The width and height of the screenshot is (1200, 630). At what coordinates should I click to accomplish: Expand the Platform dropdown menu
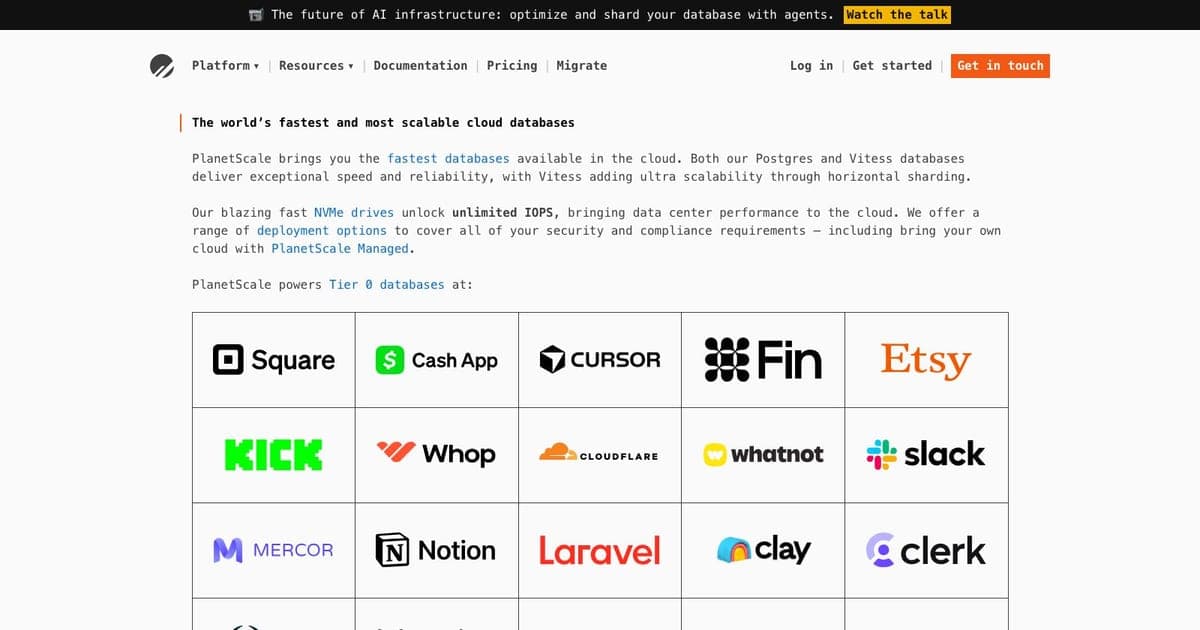pos(225,66)
